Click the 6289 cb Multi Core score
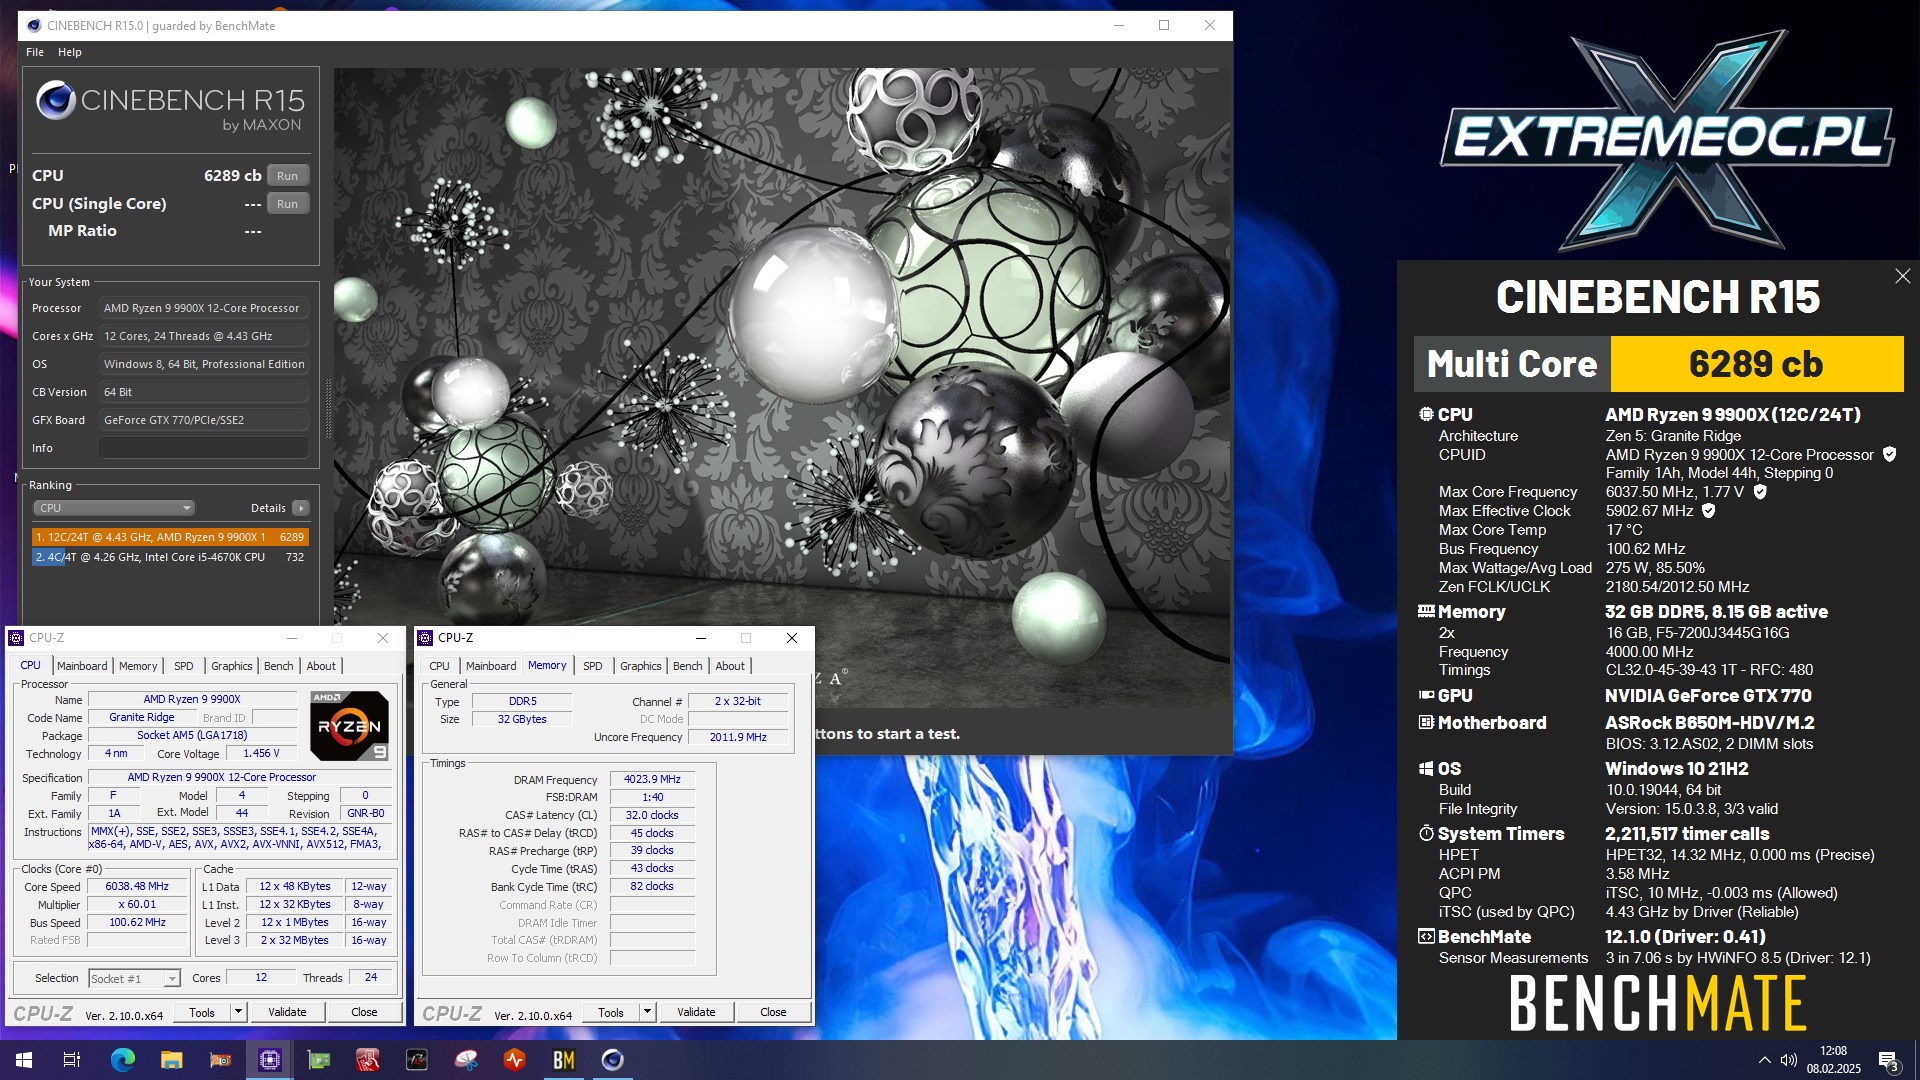This screenshot has width=1920, height=1080. click(x=1756, y=364)
